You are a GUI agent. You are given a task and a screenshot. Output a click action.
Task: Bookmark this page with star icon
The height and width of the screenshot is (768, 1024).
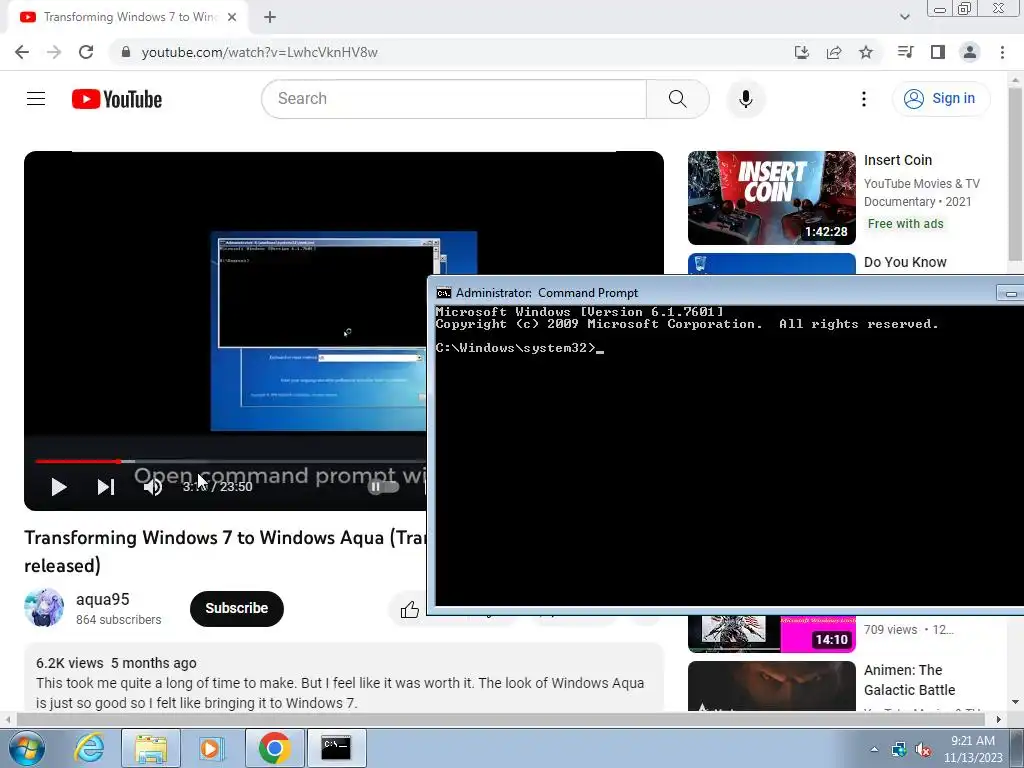point(866,52)
